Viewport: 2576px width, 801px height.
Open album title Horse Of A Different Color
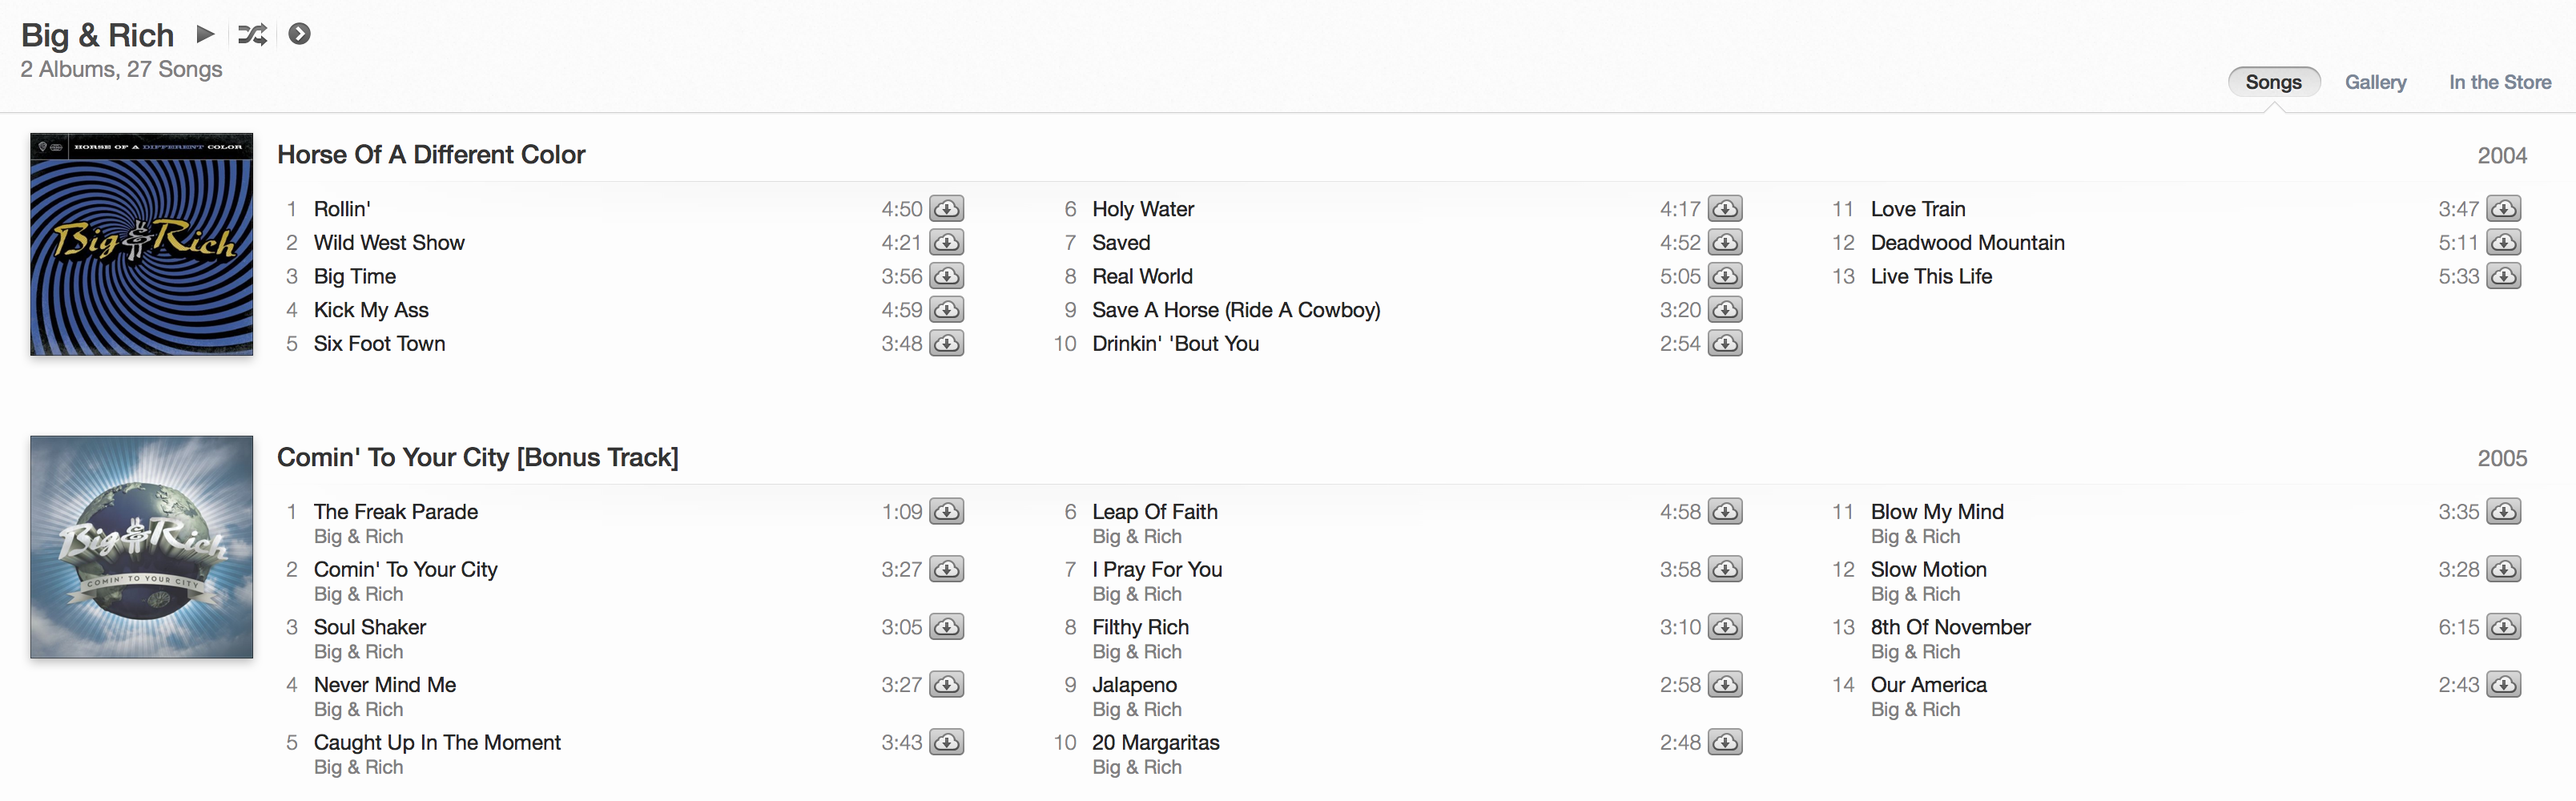click(x=431, y=155)
